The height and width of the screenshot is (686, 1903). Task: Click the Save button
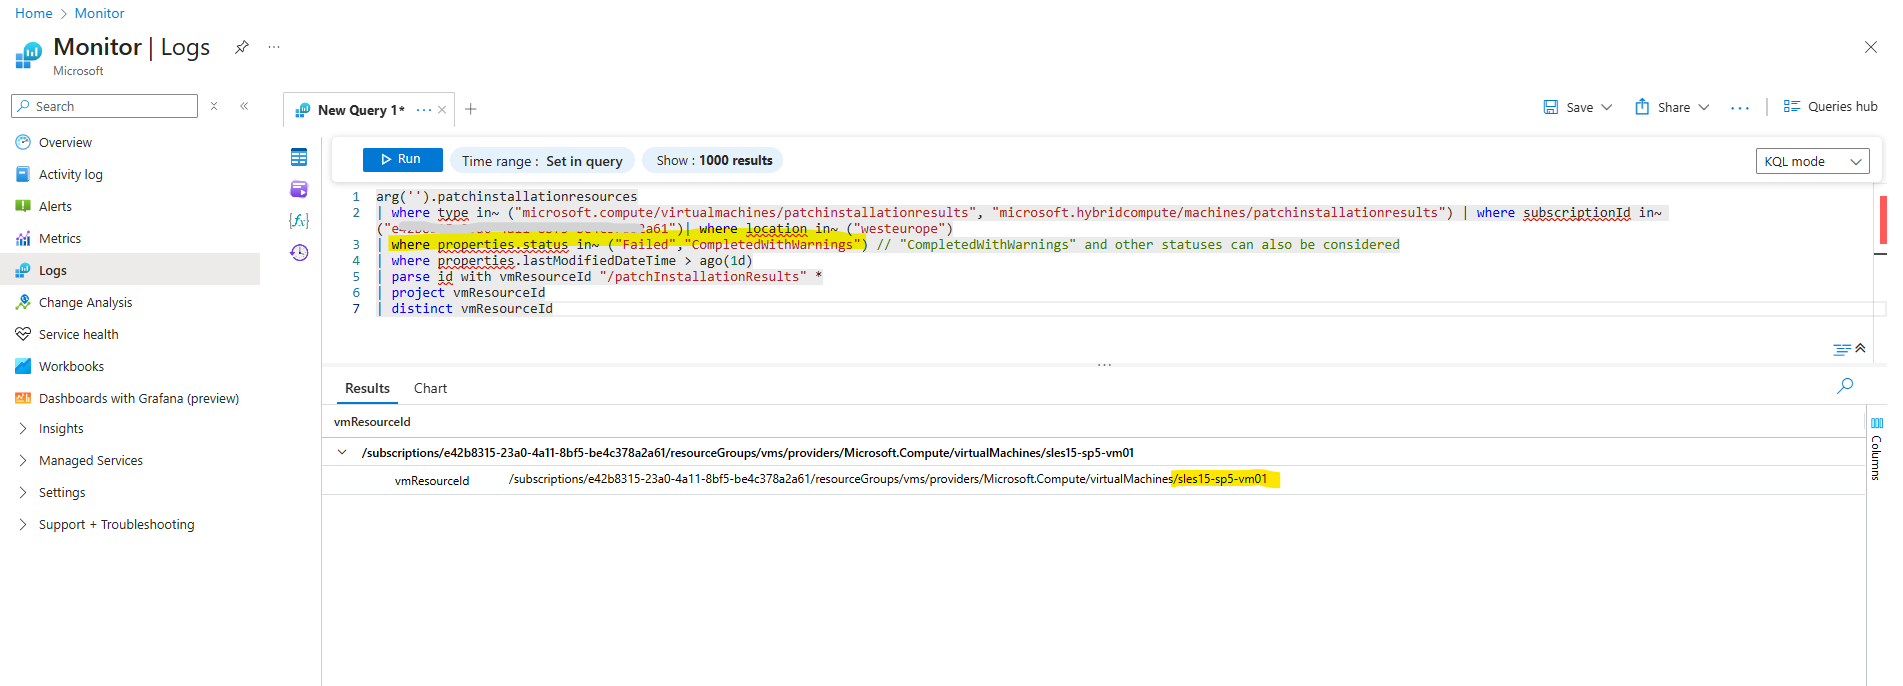1569,107
